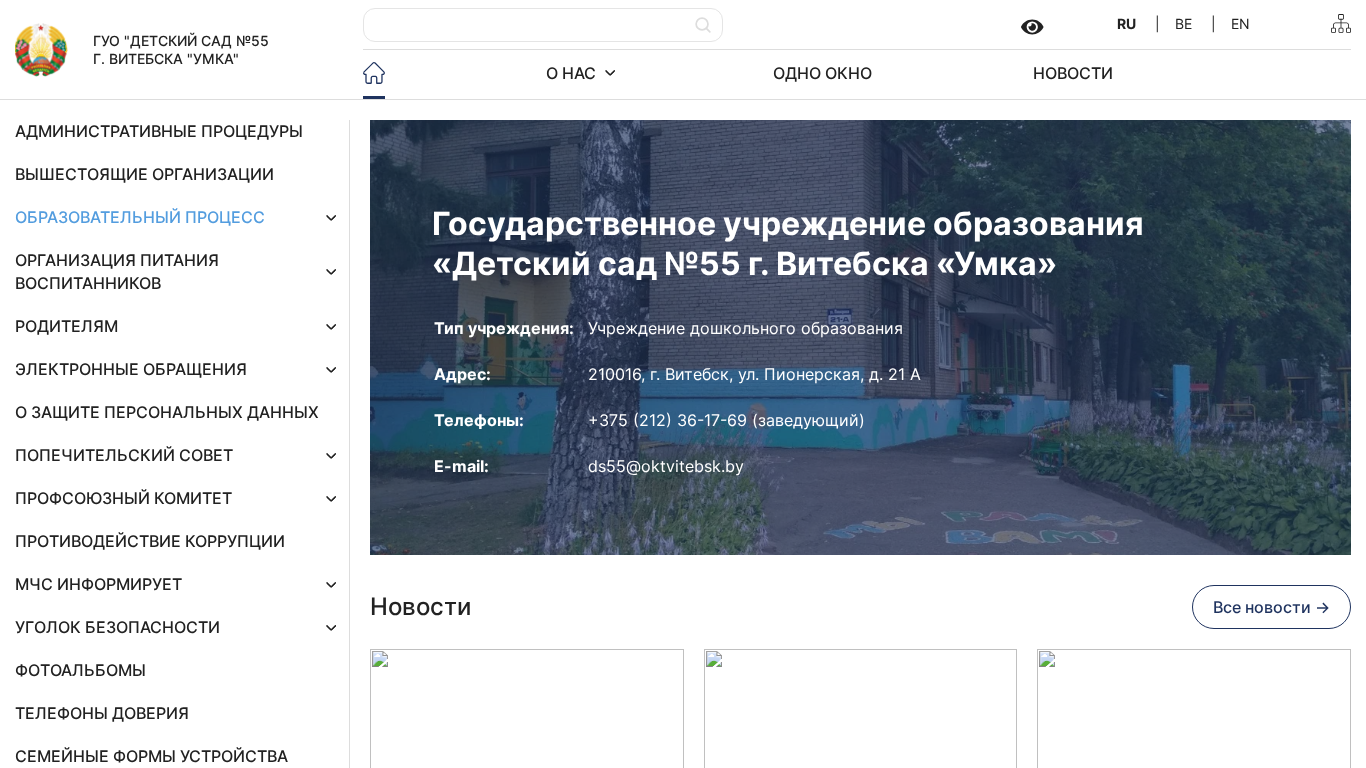Open ФОТОАЛЬБОМЫ in the sidebar
Viewport: 1366px width, 768px height.
point(80,670)
